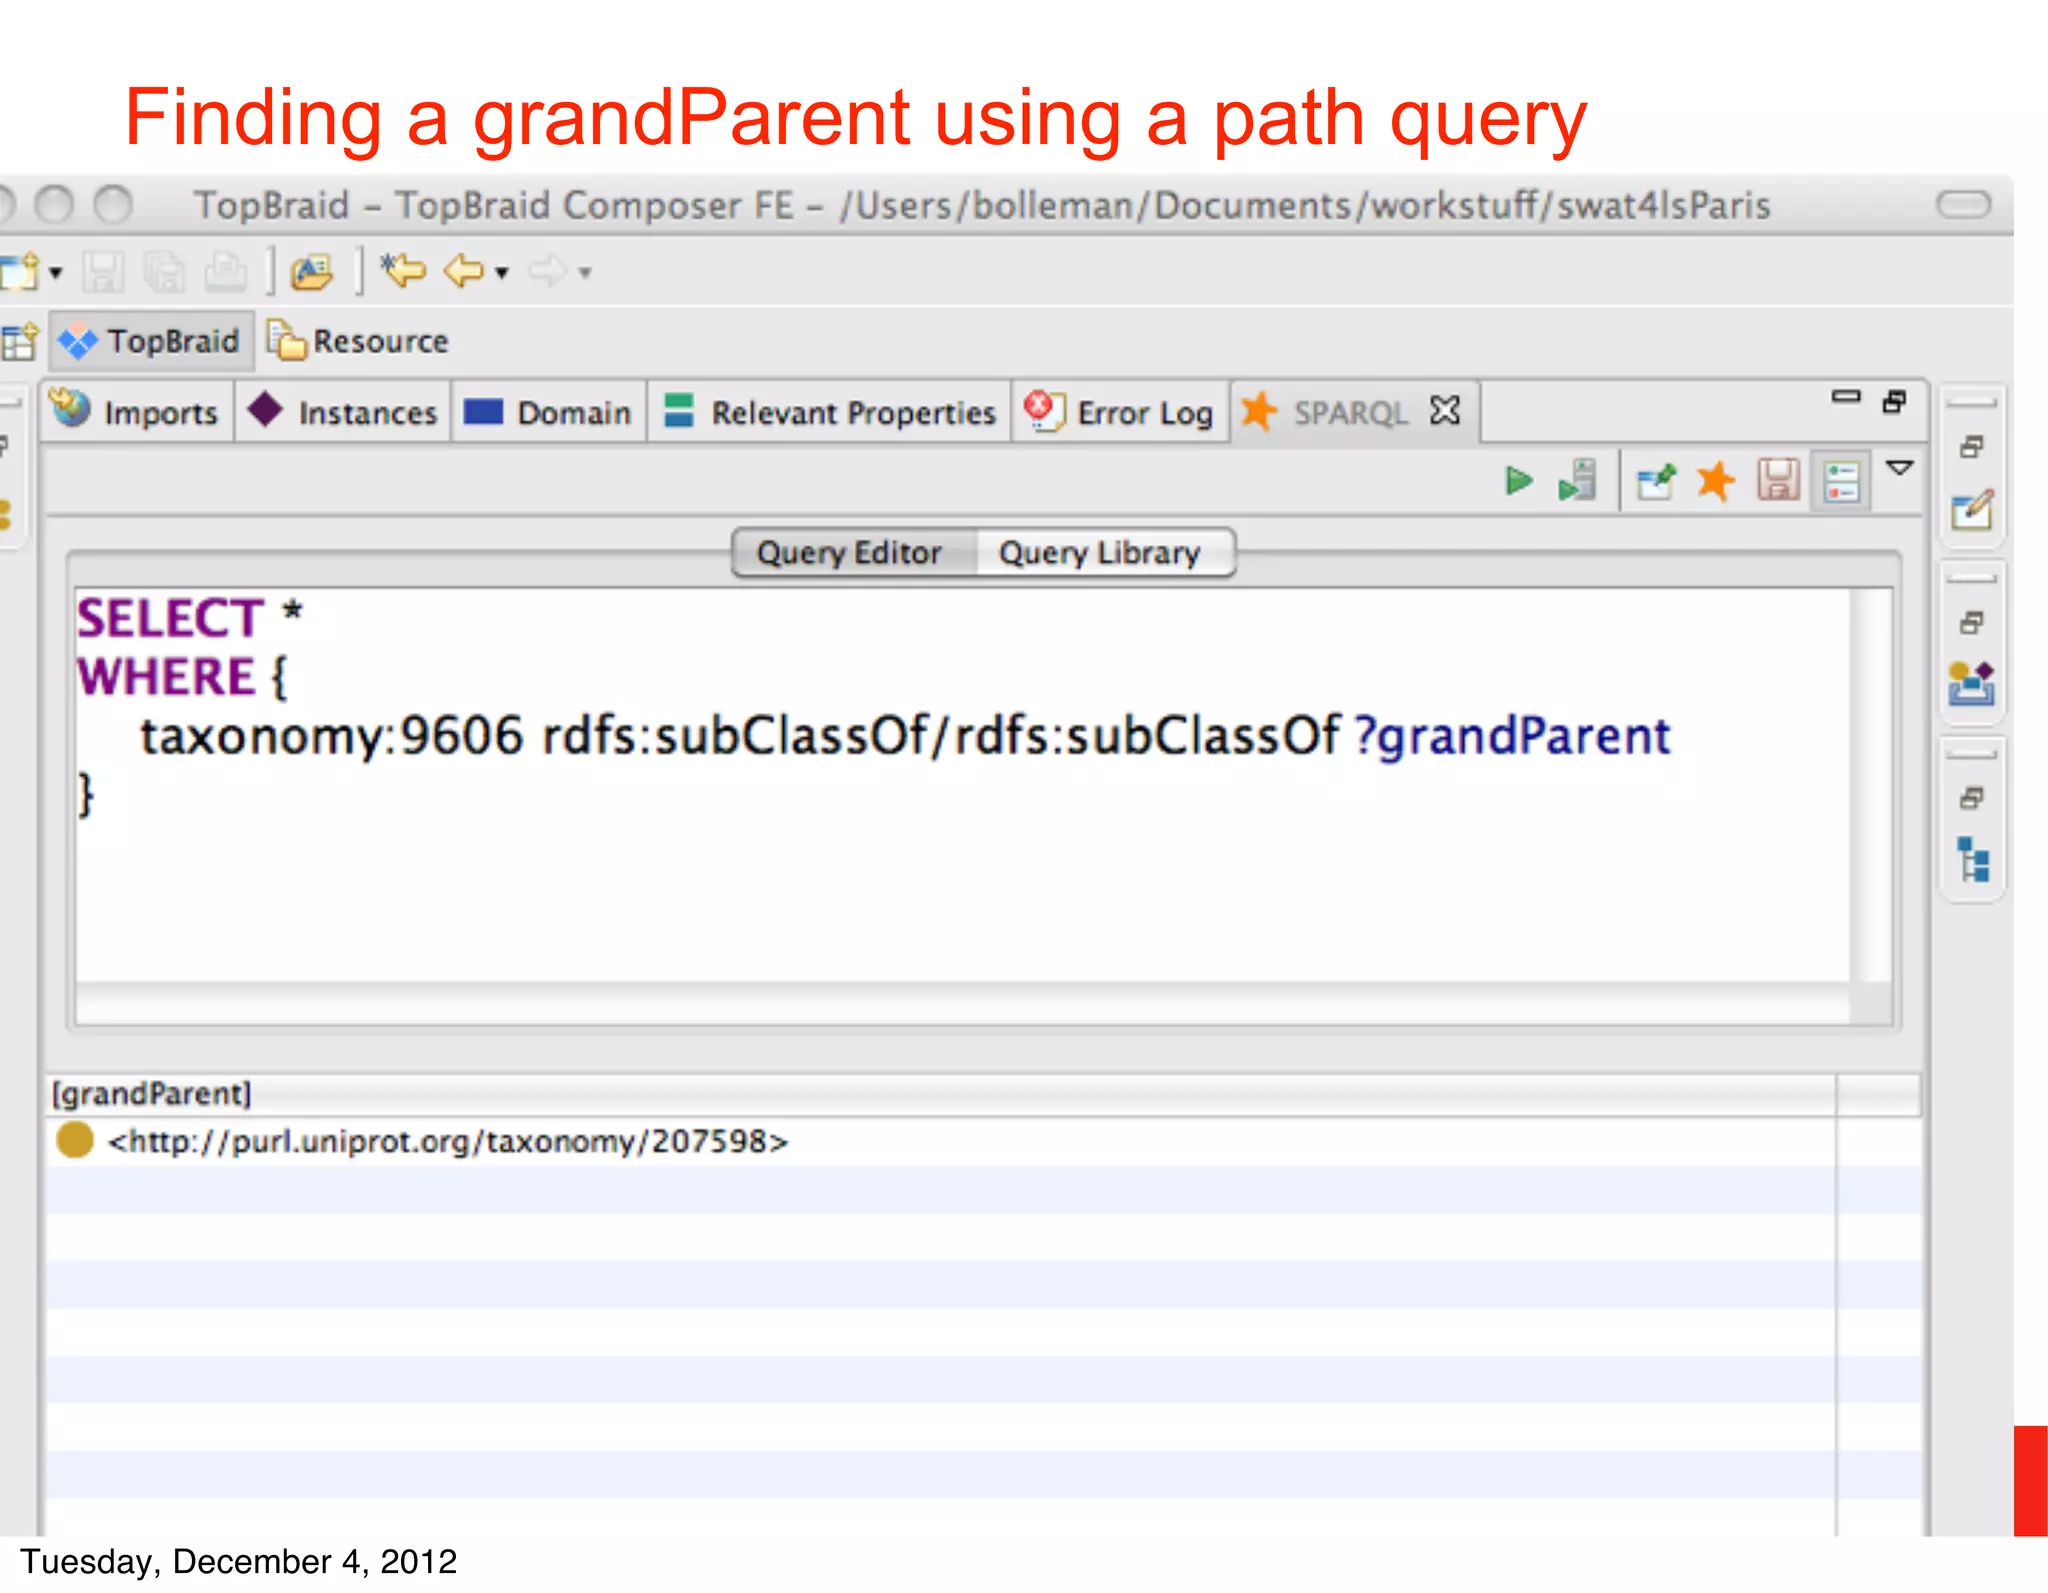The height and width of the screenshot is (1593, 2048).
Task: Click the query editor vertical scrollbar
Action: 1870,785
